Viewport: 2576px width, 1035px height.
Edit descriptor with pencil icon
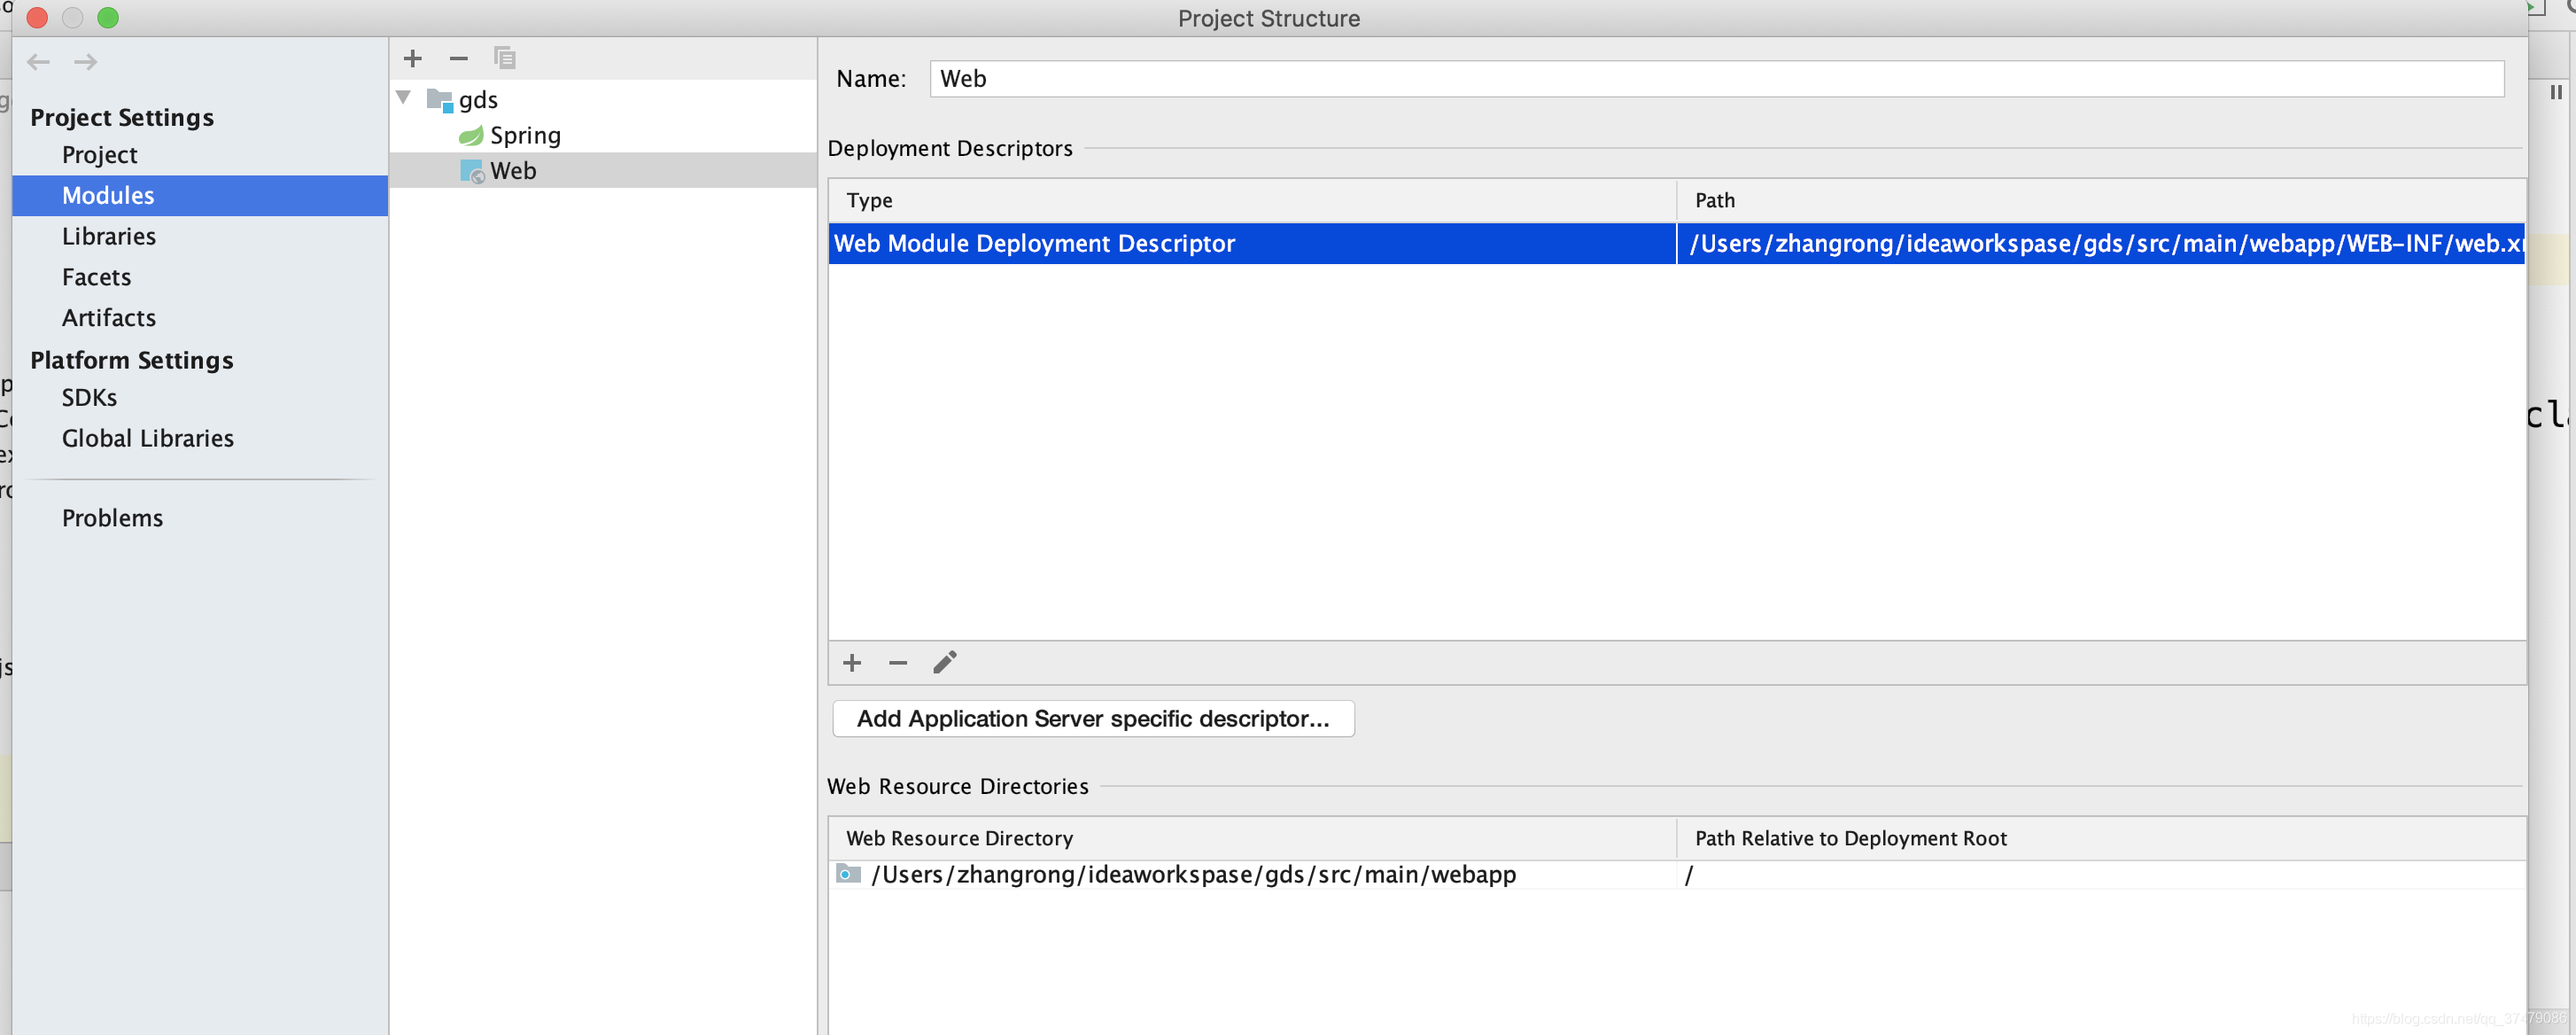[x=944, y=663]
